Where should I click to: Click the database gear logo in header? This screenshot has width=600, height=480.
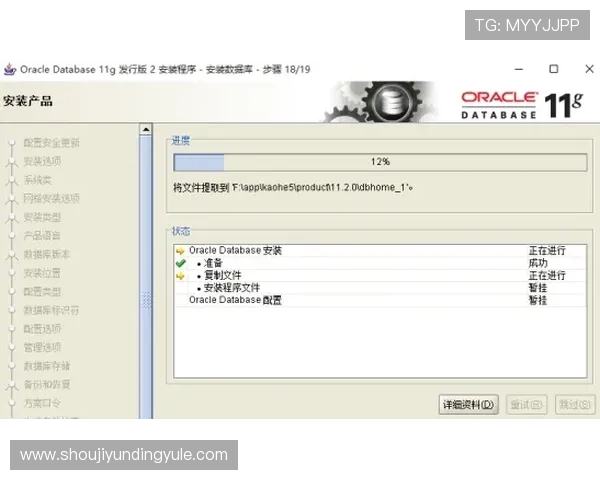[x=388, y=102]
